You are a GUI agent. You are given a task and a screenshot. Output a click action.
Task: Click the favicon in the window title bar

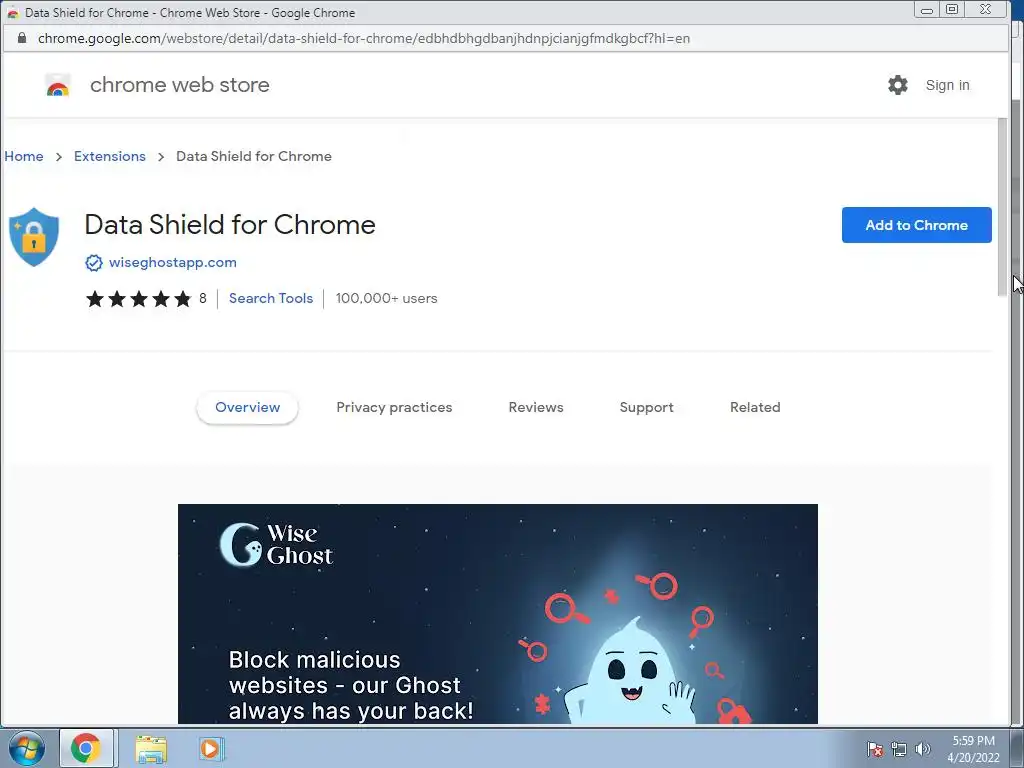pos(12,12)
